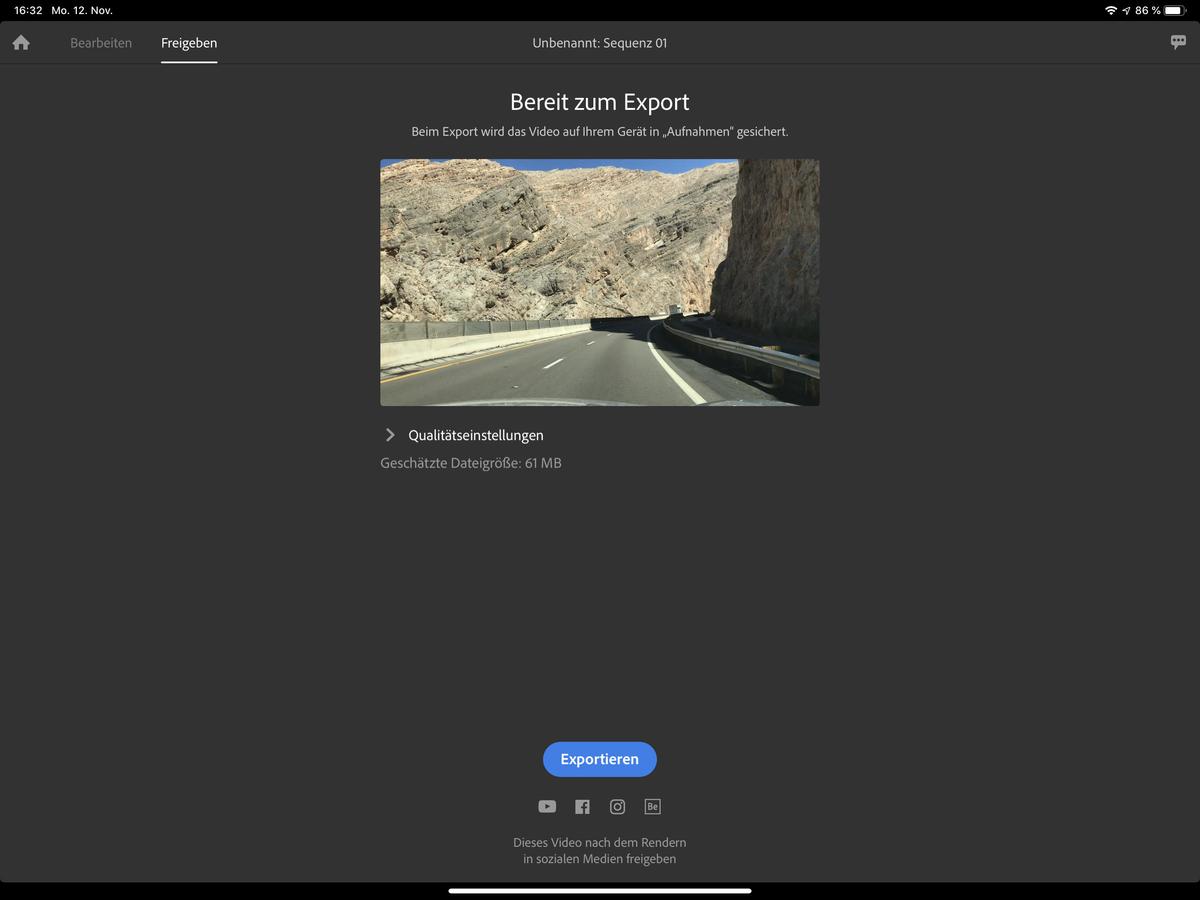
Task: Open the feedback speech bubble icon
Action: tap(1178, 42)
